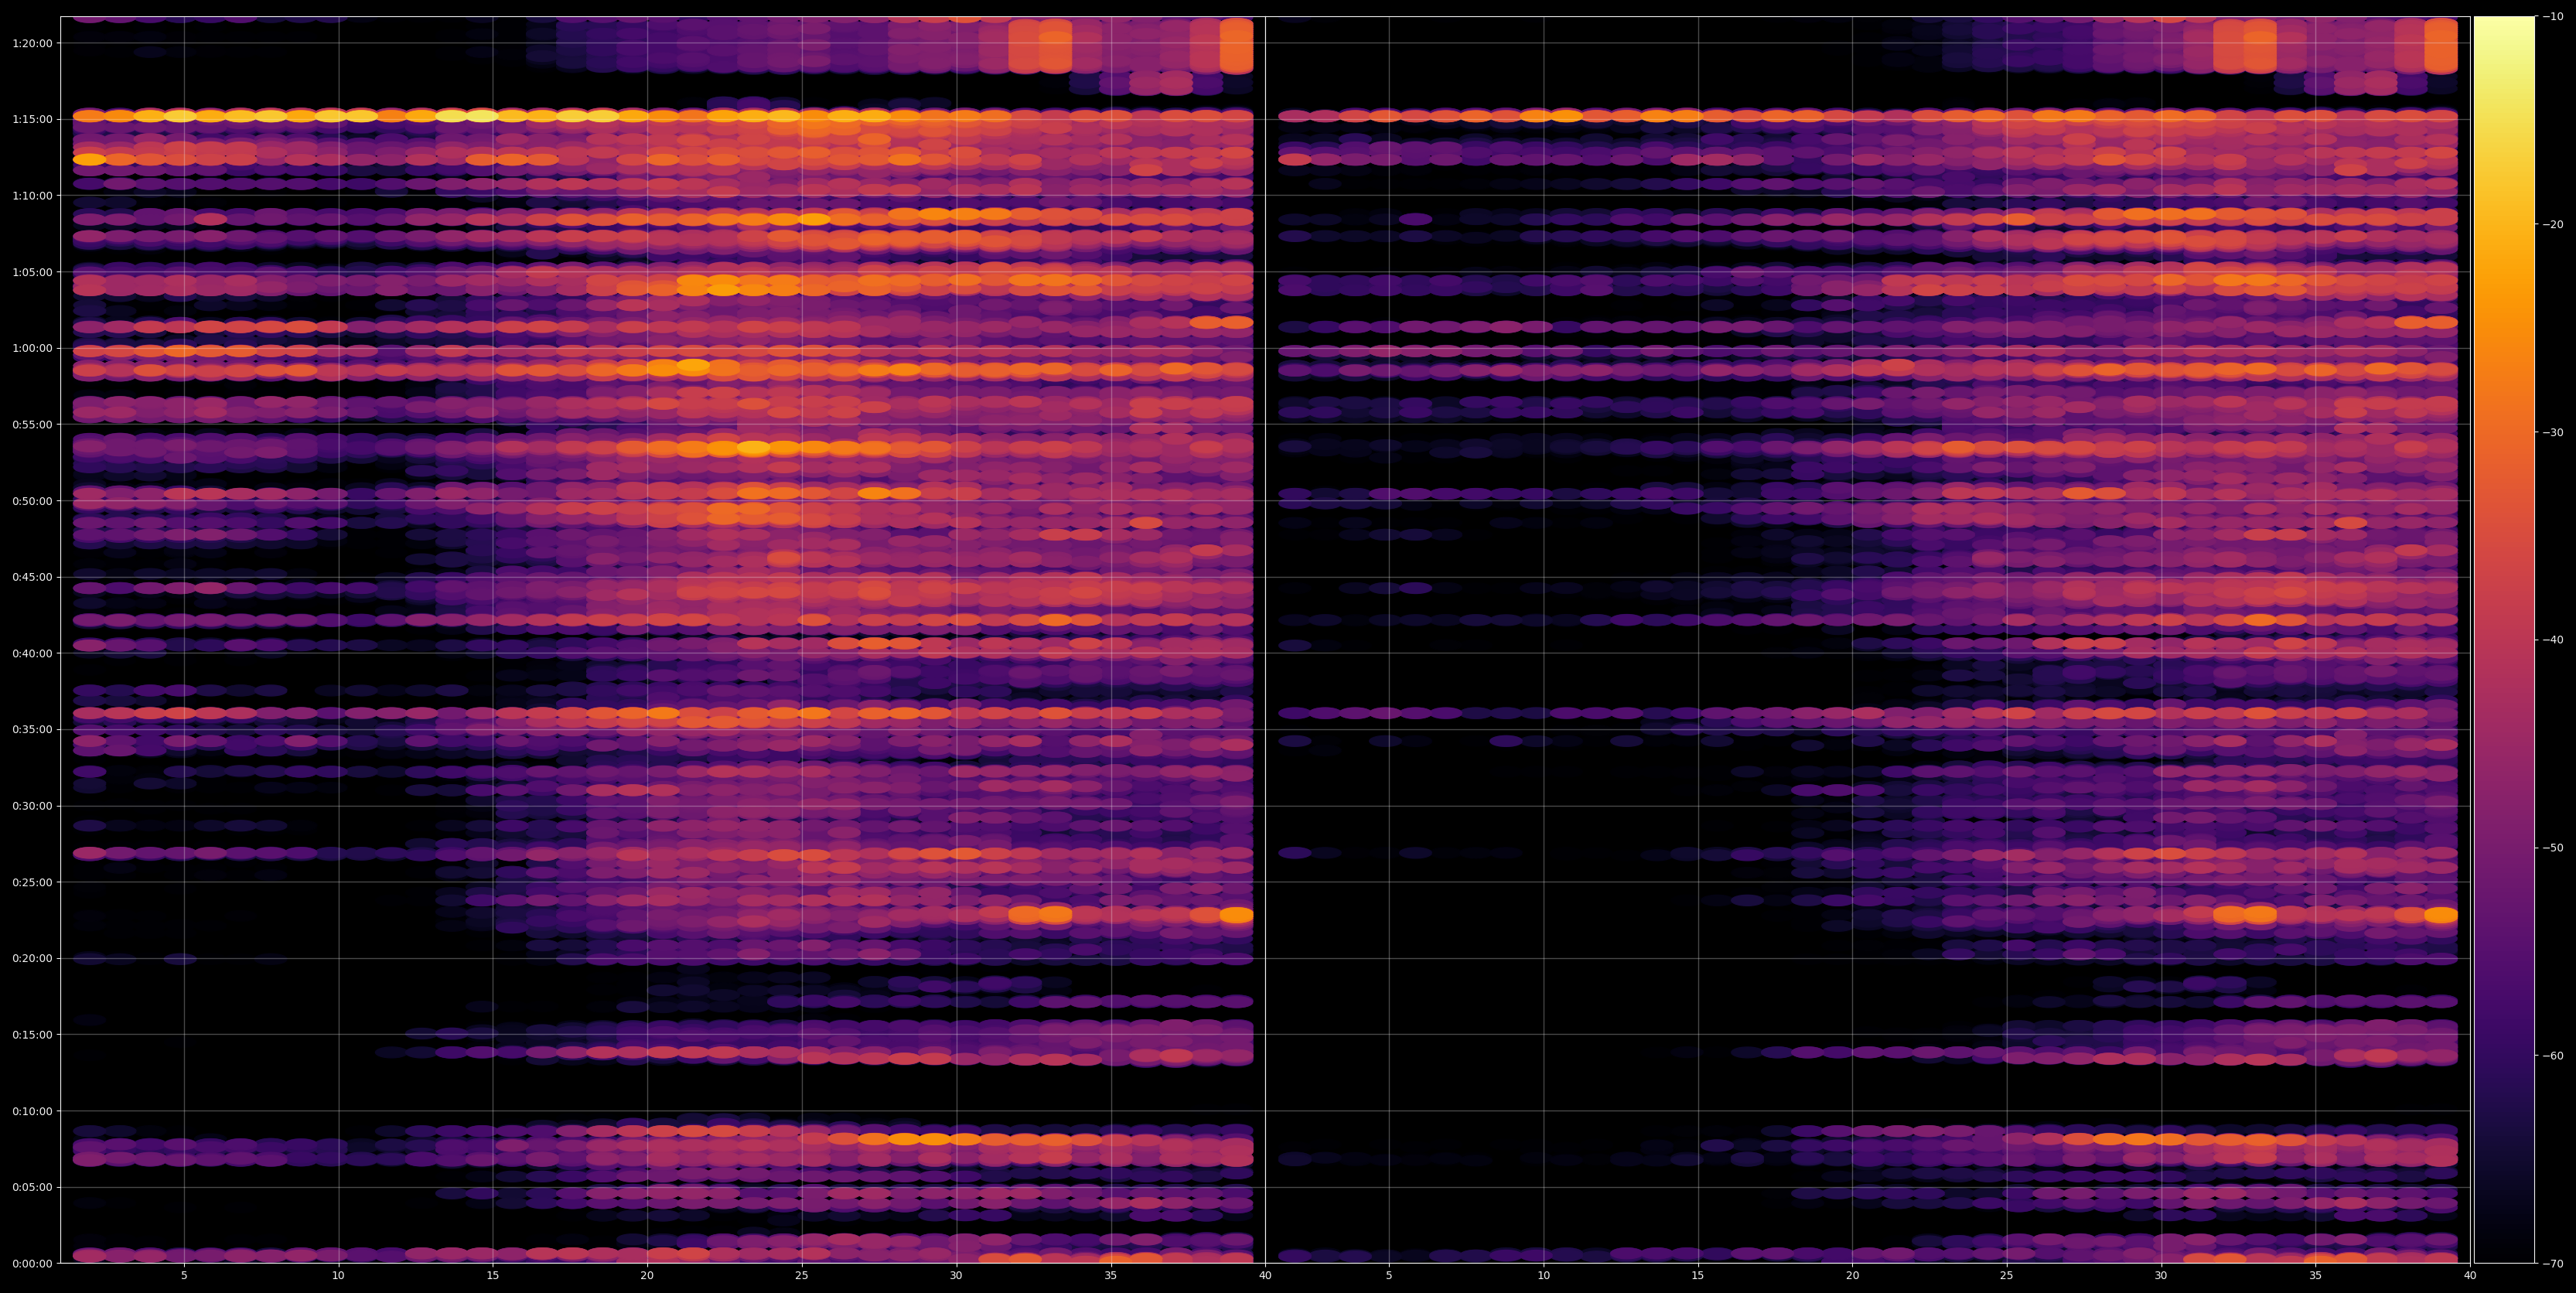Select the 1:20:00 y-axis tick label
The image size is (2576, 1293).
[x=32, y=43]
